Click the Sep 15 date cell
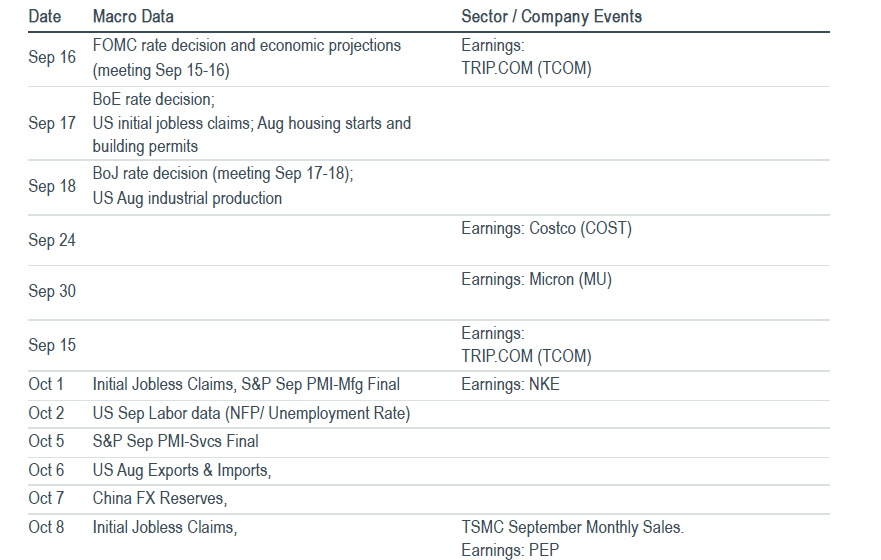Screen dimensions: 881x560 coord(52,345)
